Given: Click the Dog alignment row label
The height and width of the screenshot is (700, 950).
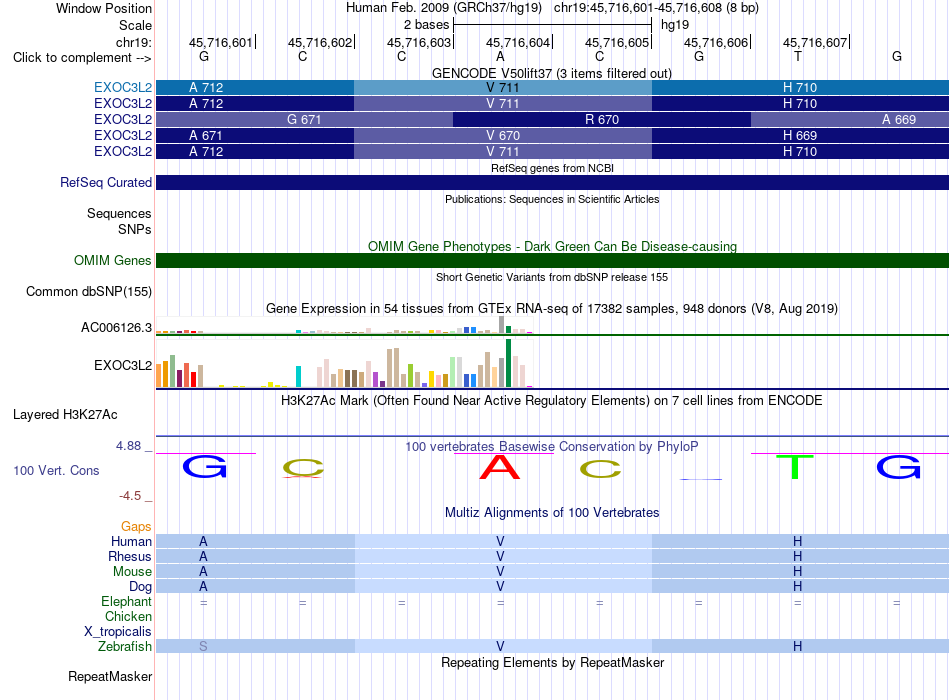Looking at the screenshot, I should click(140, 587).
